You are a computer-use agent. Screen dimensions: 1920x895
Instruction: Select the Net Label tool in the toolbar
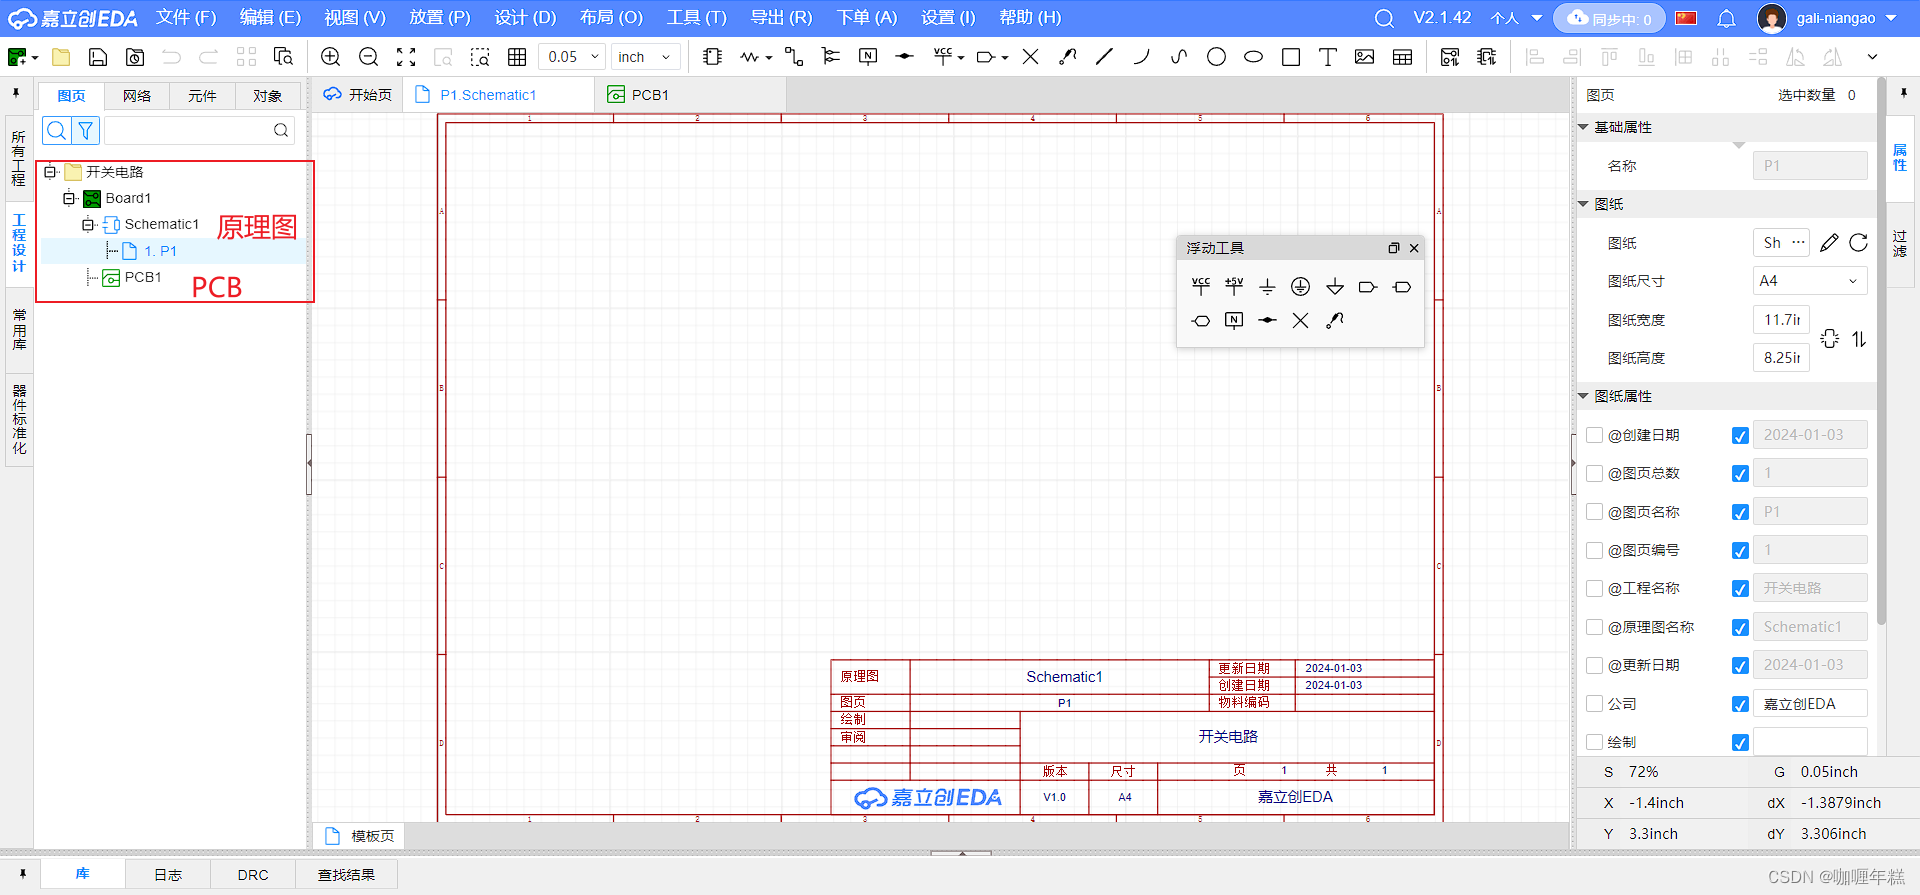(x=868, y=57)
